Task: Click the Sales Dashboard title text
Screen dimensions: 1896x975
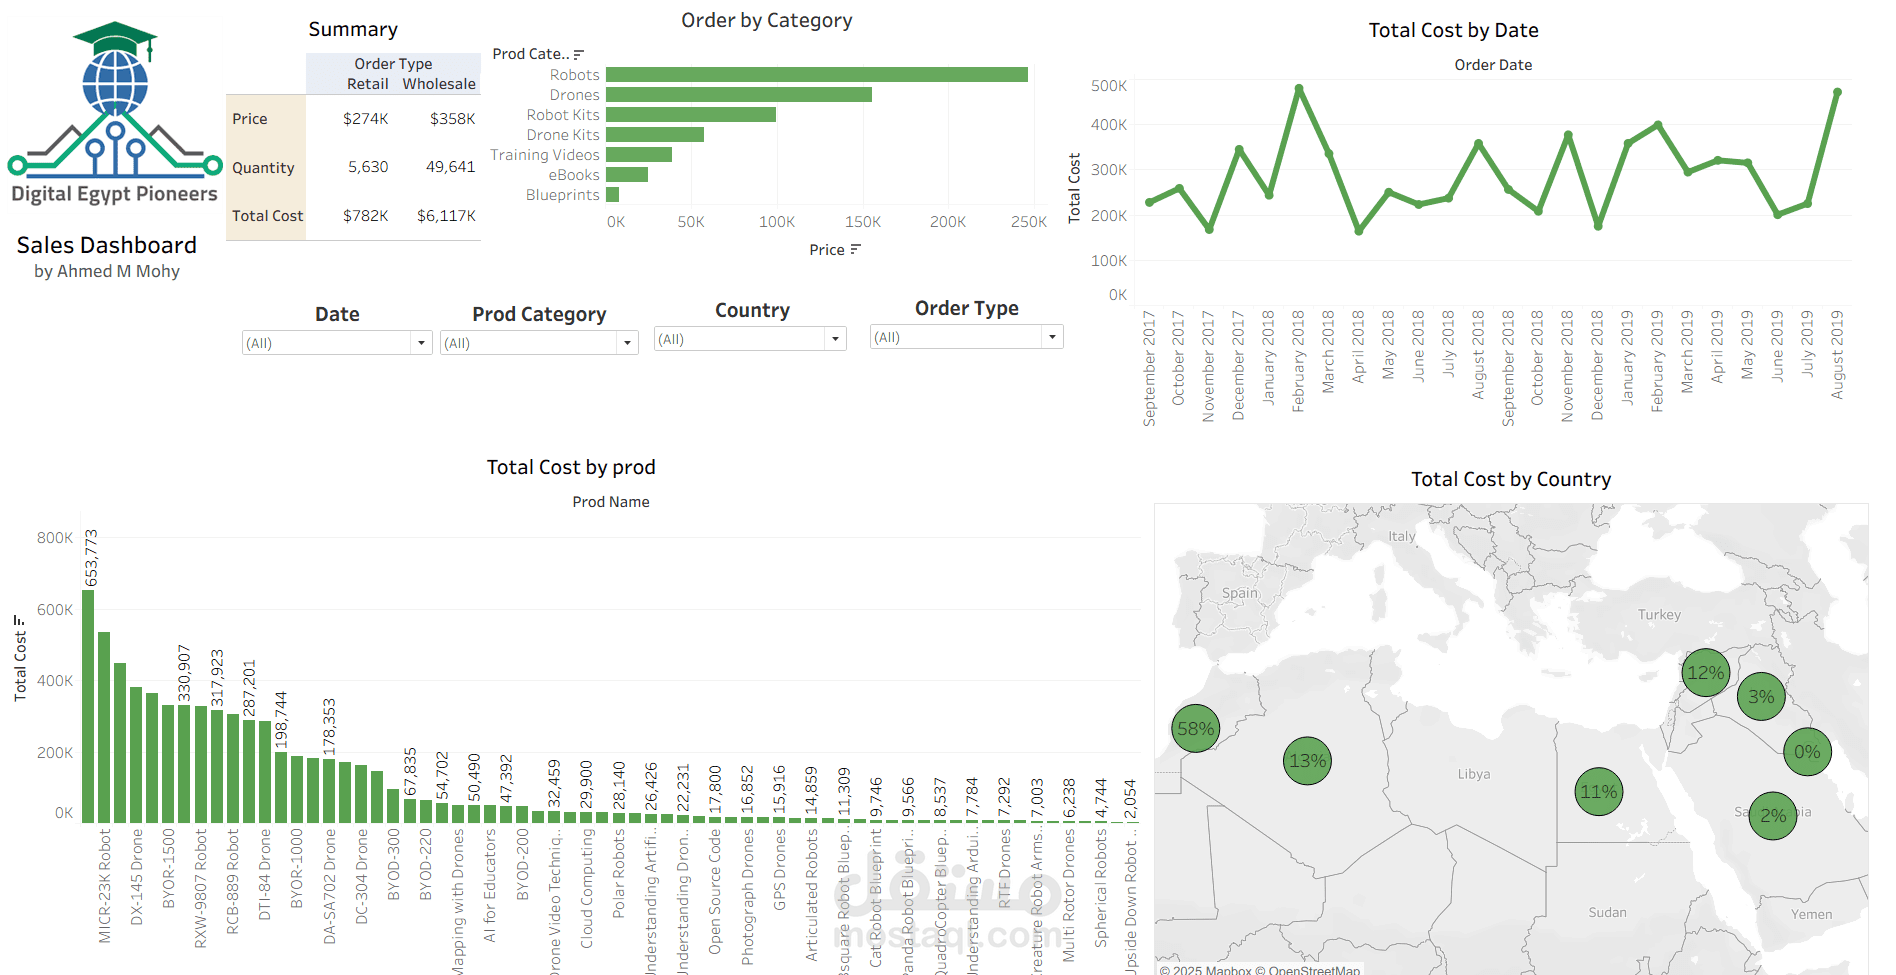Action: click(x=106, y=245)
